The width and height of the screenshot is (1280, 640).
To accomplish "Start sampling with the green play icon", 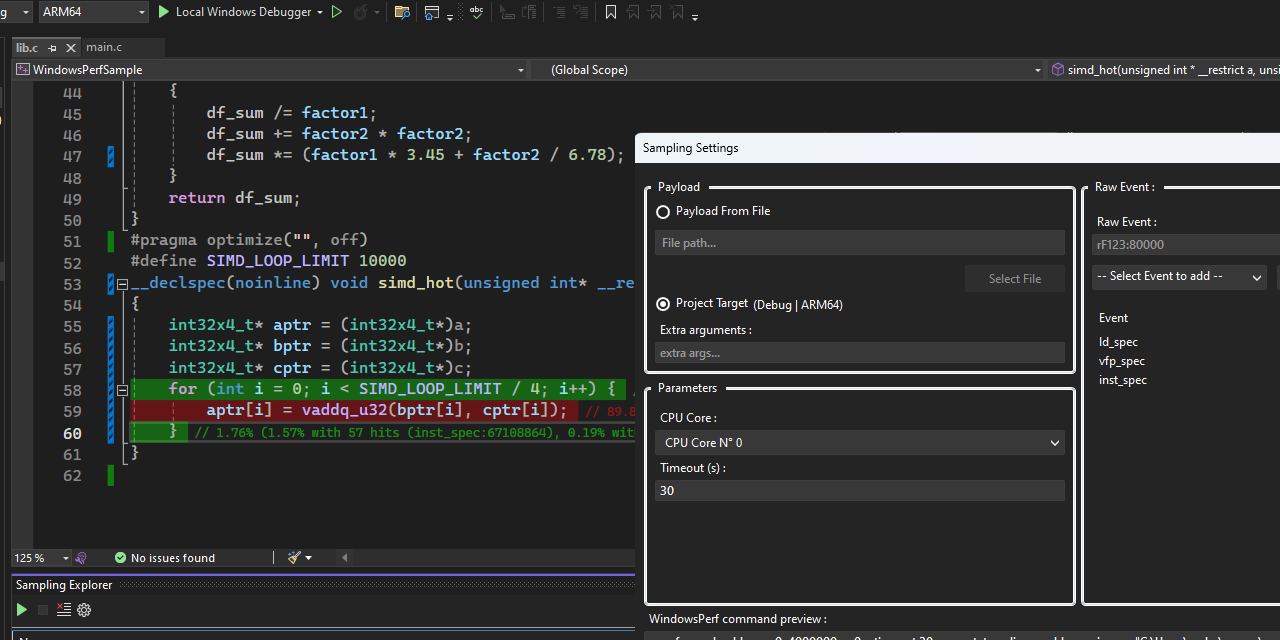I will [x=22, y=610].
